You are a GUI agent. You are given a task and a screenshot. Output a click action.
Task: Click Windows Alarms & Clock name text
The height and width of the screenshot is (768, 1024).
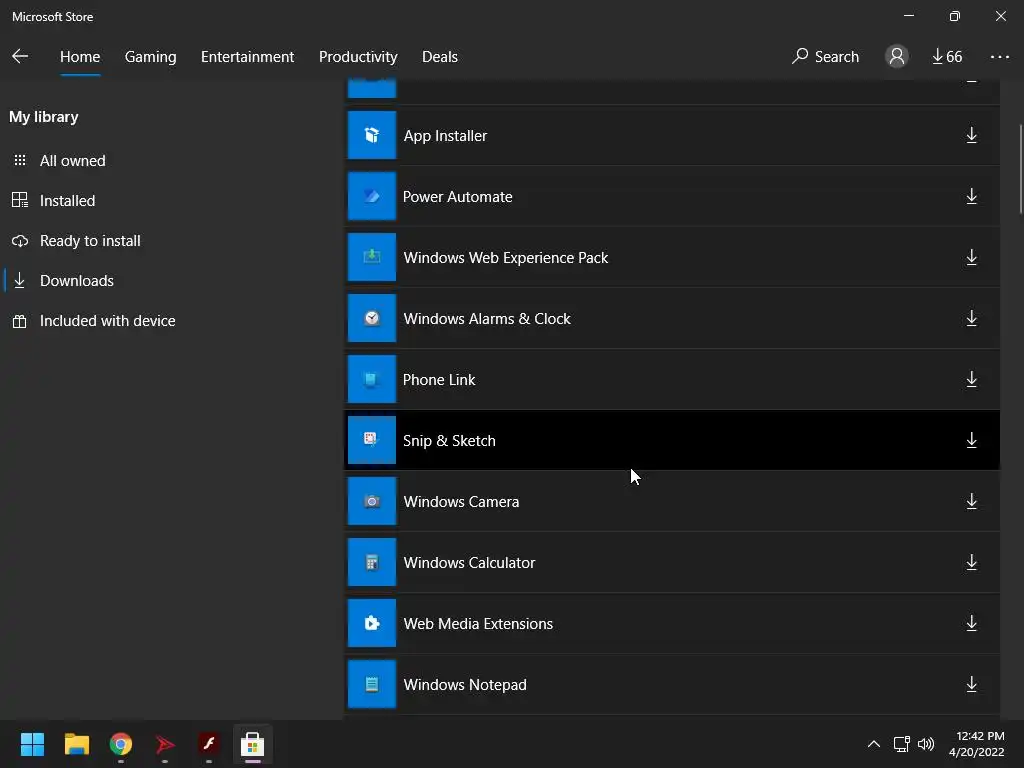click(487, 319)
